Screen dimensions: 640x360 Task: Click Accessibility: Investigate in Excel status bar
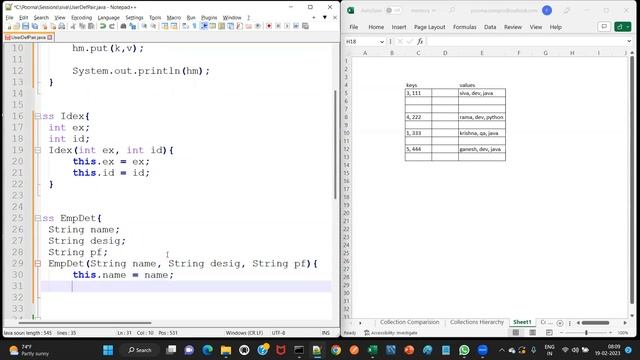click(x=391, y=333)
